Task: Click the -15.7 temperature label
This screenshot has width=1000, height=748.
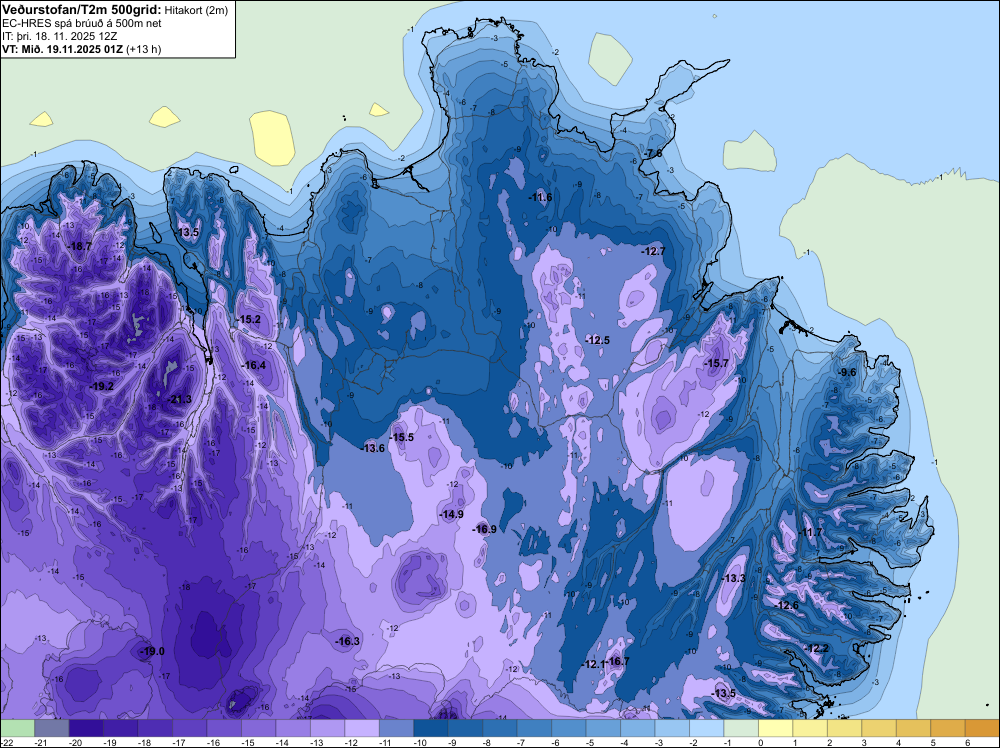Action: [716, 363]
